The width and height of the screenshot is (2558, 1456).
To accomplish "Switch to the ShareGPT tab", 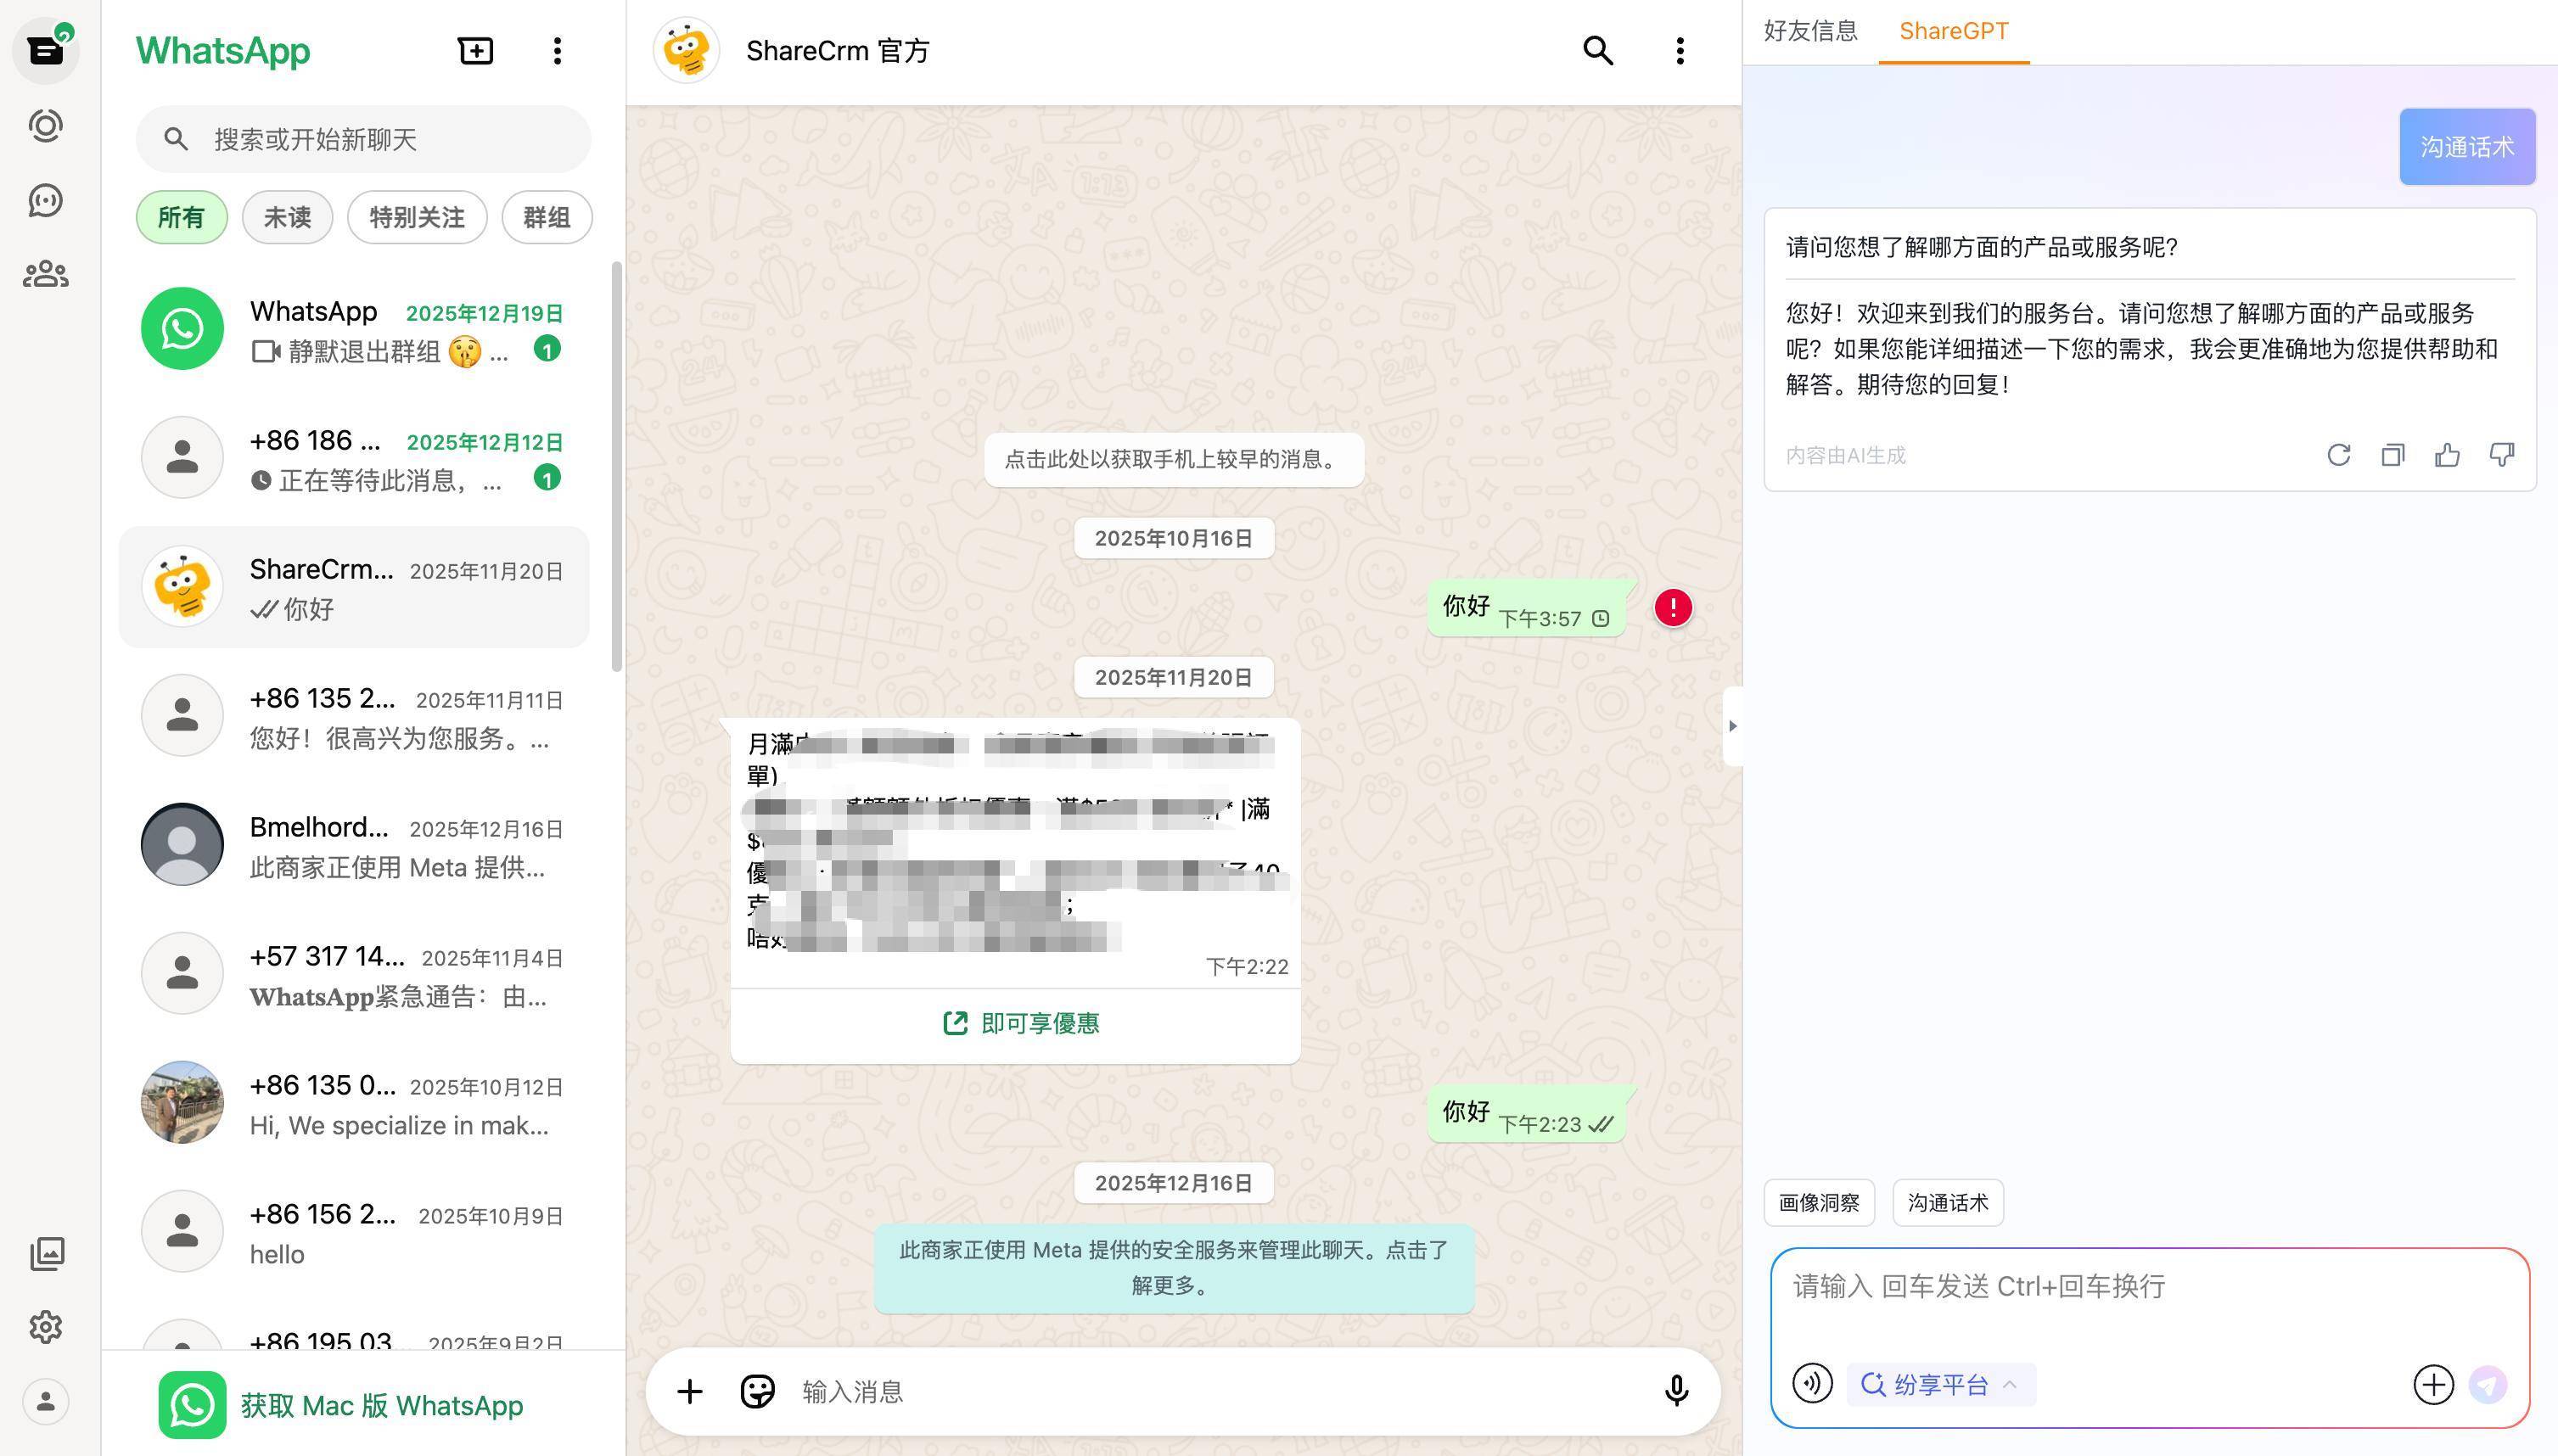I will coord(1953,31).
